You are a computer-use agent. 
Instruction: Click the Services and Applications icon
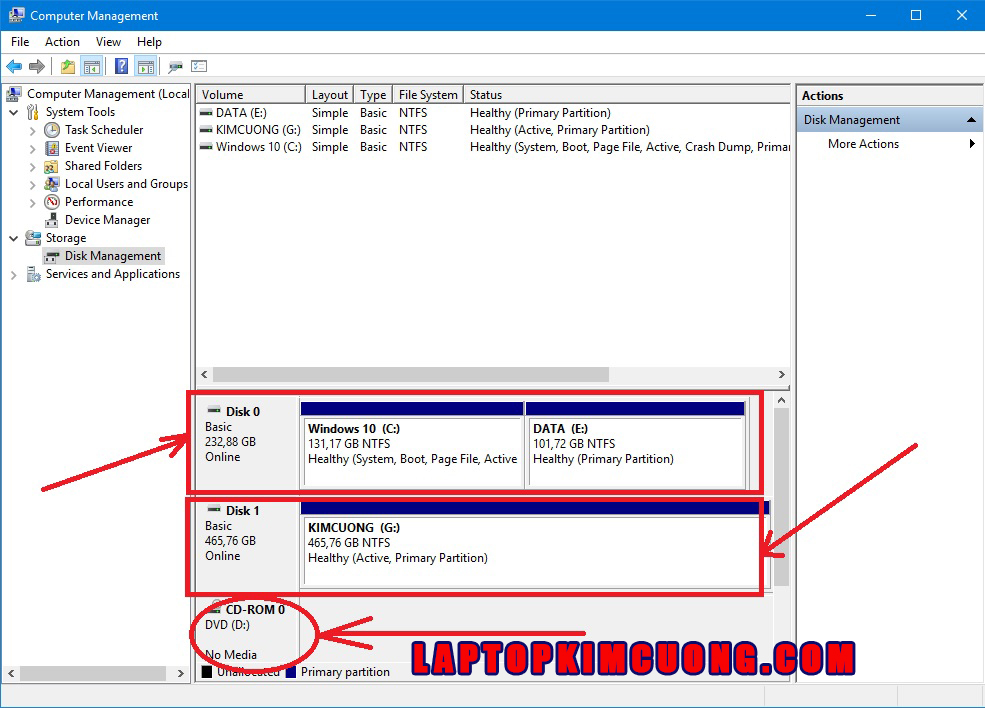(x=33, y=275)
